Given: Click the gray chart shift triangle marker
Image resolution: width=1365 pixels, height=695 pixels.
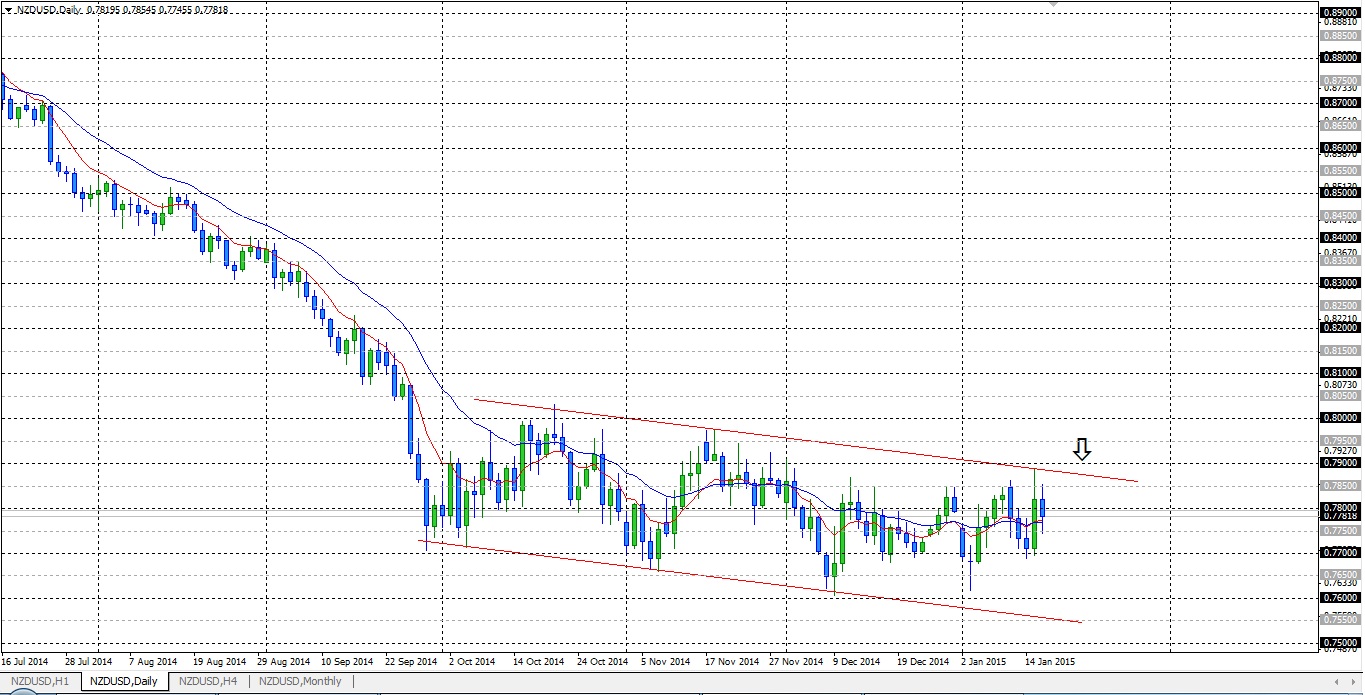Looking at the screenshot, I should (1052, 5).
